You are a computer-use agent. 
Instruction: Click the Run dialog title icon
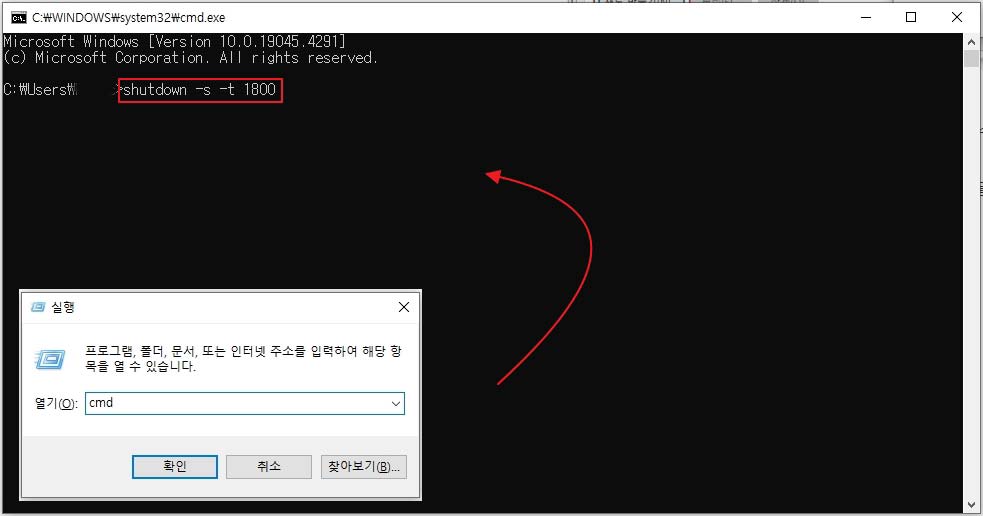[x=38, y=307]
